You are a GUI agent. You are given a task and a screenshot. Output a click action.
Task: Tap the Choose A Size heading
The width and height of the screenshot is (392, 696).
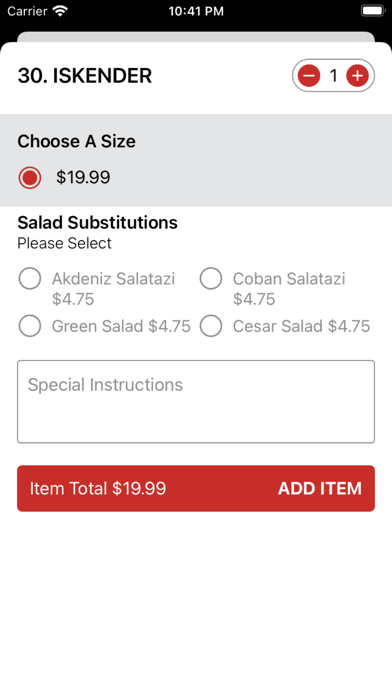pyautogui.click(x=76, y=141)
